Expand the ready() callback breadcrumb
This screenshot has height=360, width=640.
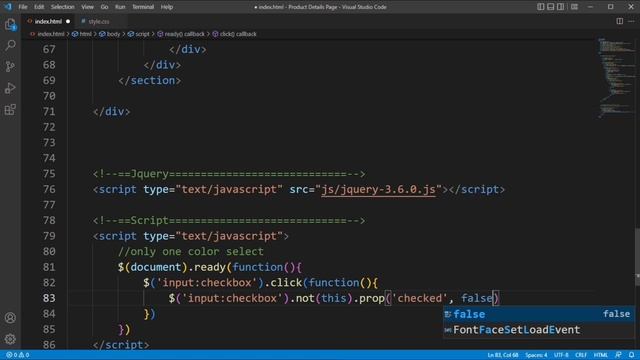[x=184, y=34]
